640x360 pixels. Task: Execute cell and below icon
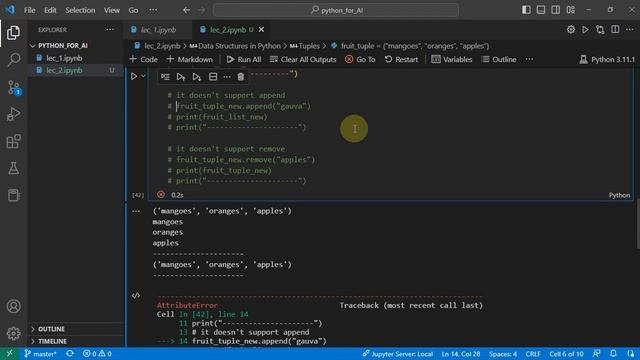pyautogui.click(x=197, y=77)
